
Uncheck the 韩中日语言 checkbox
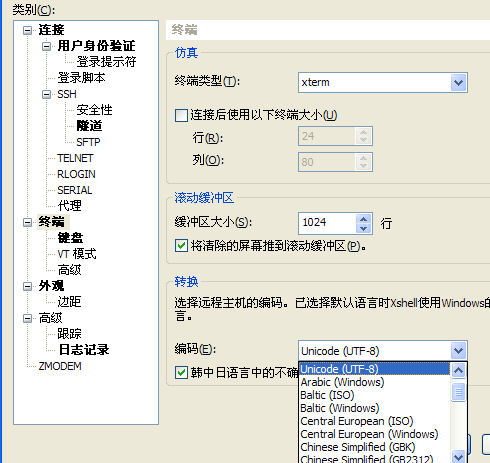(181, 372)
